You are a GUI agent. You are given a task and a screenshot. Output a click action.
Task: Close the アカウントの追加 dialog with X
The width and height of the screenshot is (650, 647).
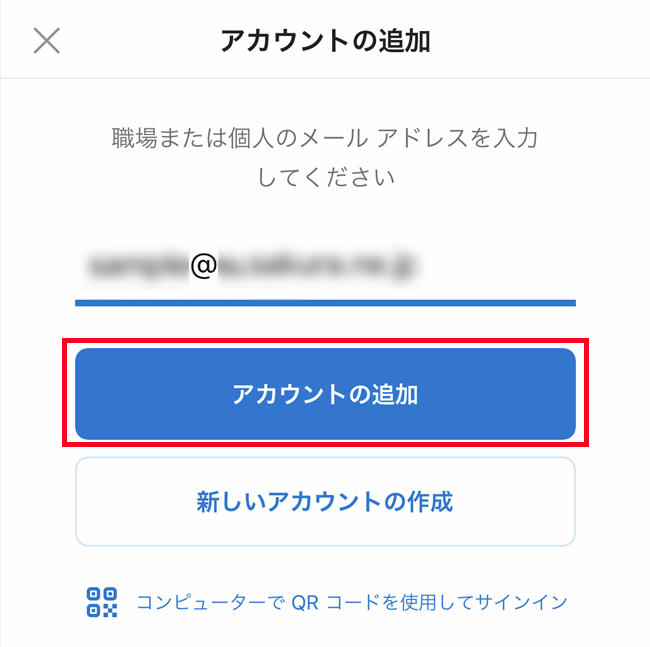47,41
